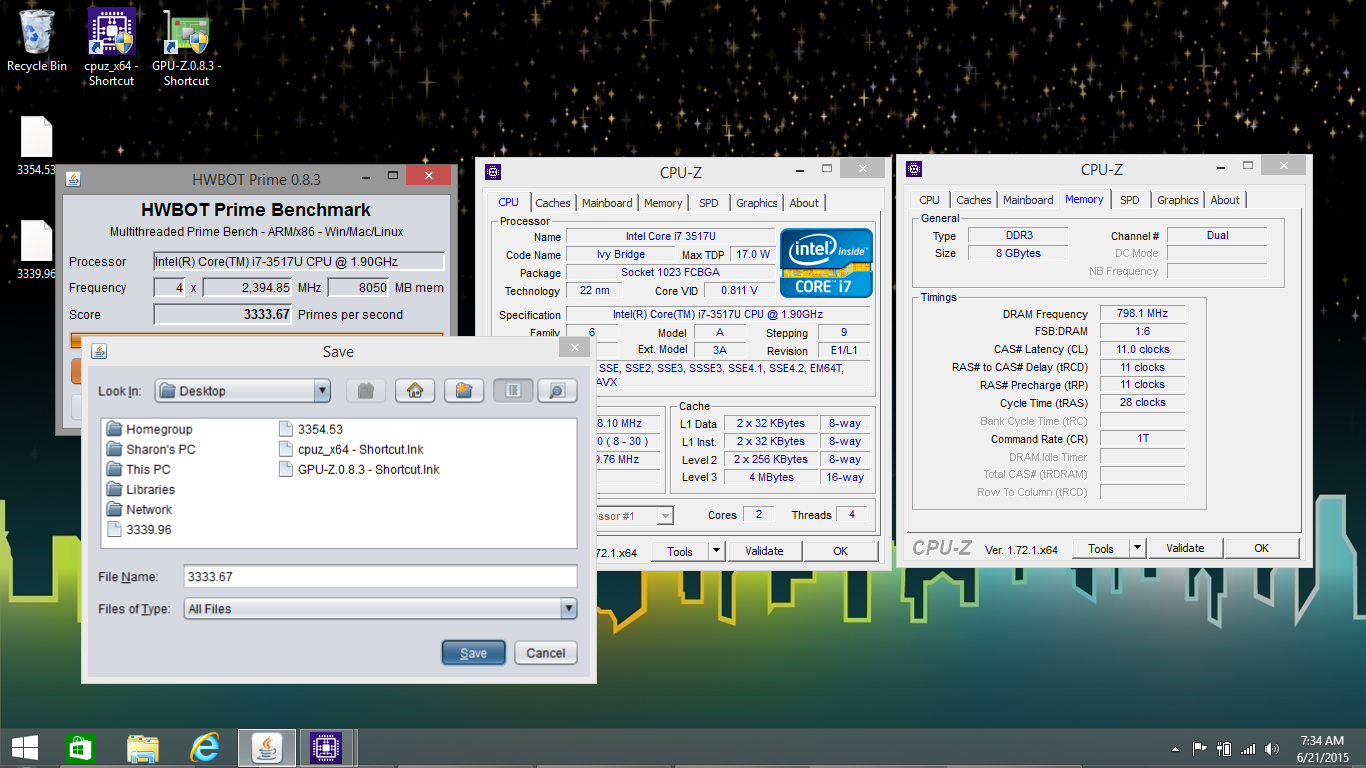
Task: Select 3354.53 file icon on desktop
Action: [x=36, y=146]
